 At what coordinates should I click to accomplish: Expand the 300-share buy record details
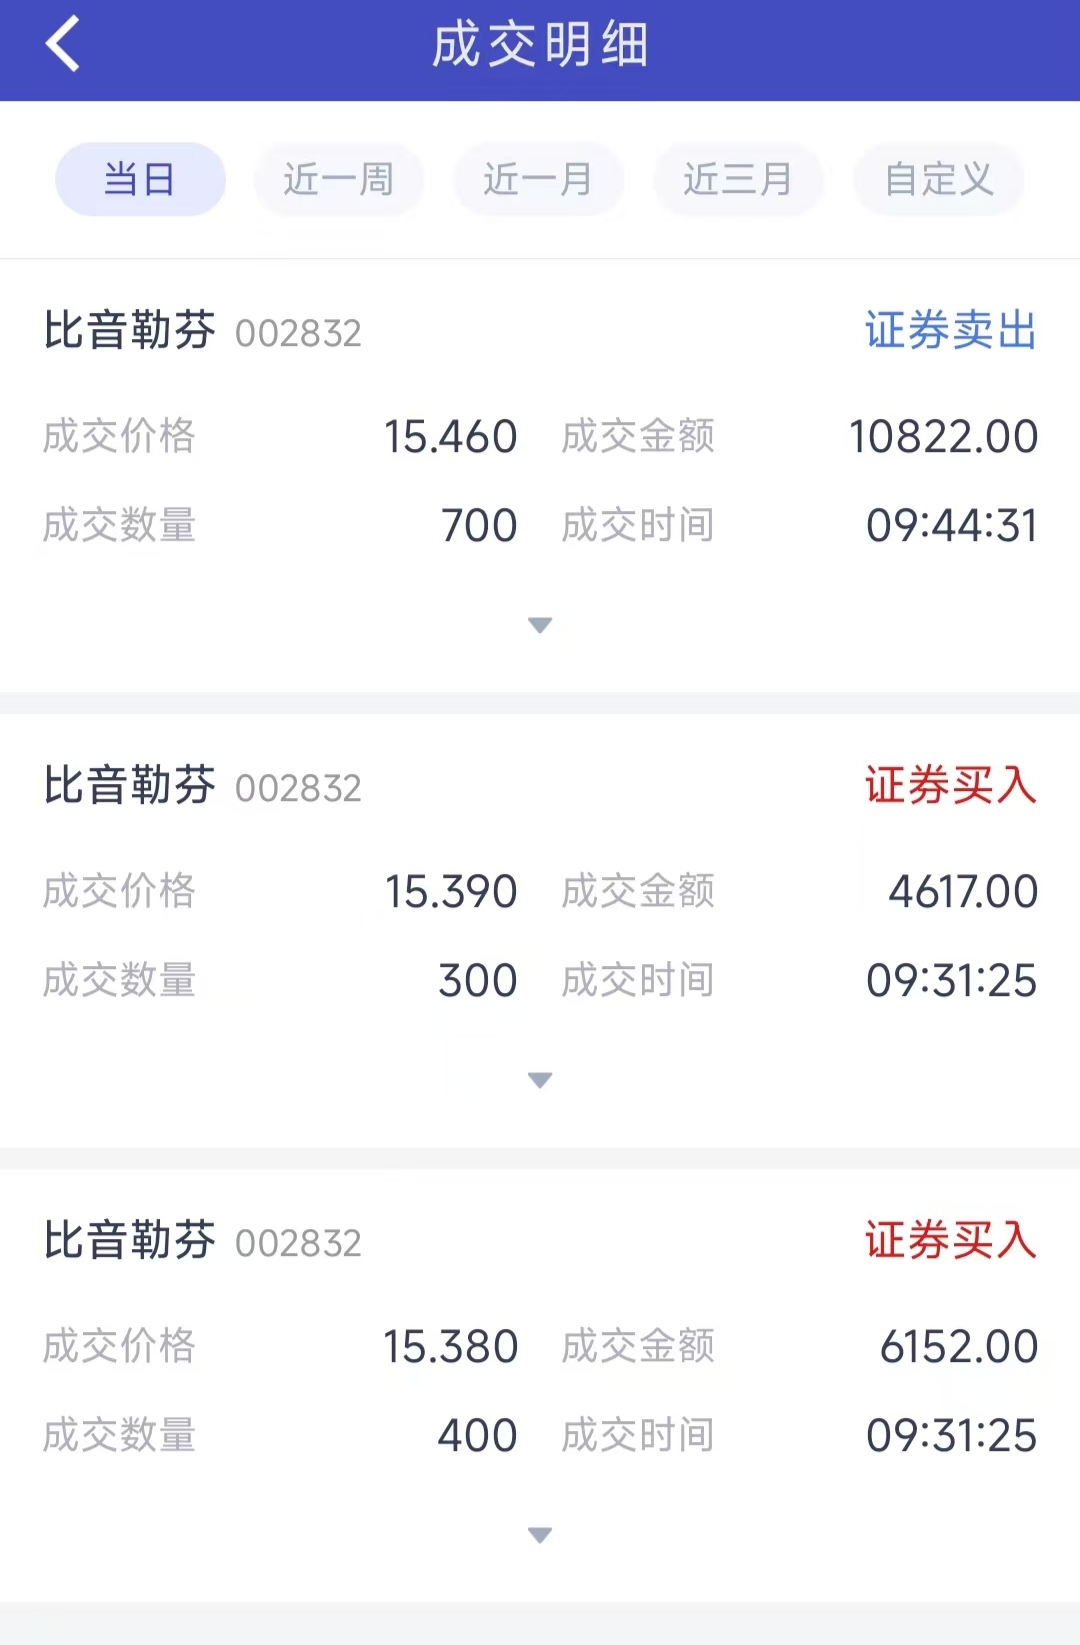[540, 1081]
